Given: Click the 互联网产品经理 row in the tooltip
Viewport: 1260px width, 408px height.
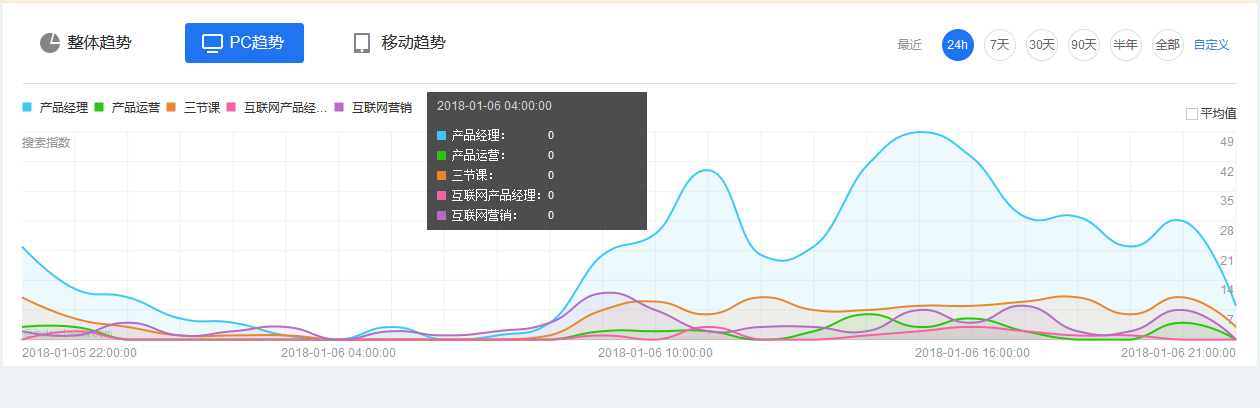Looking at the screenshot, I should click(x=496, y=195).
